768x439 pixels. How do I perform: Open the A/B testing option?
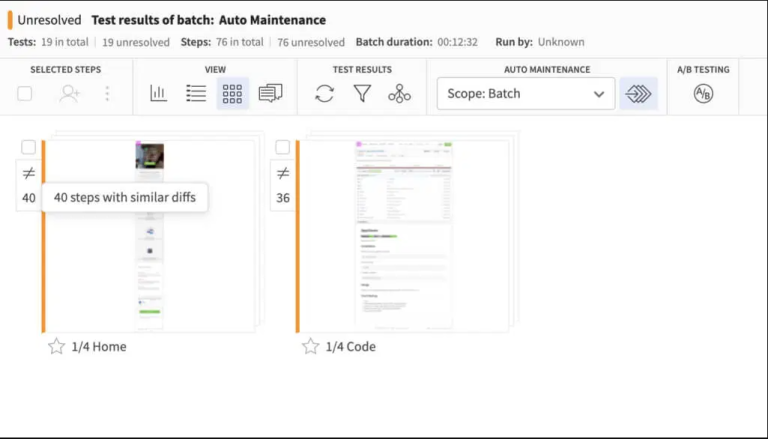703,94
